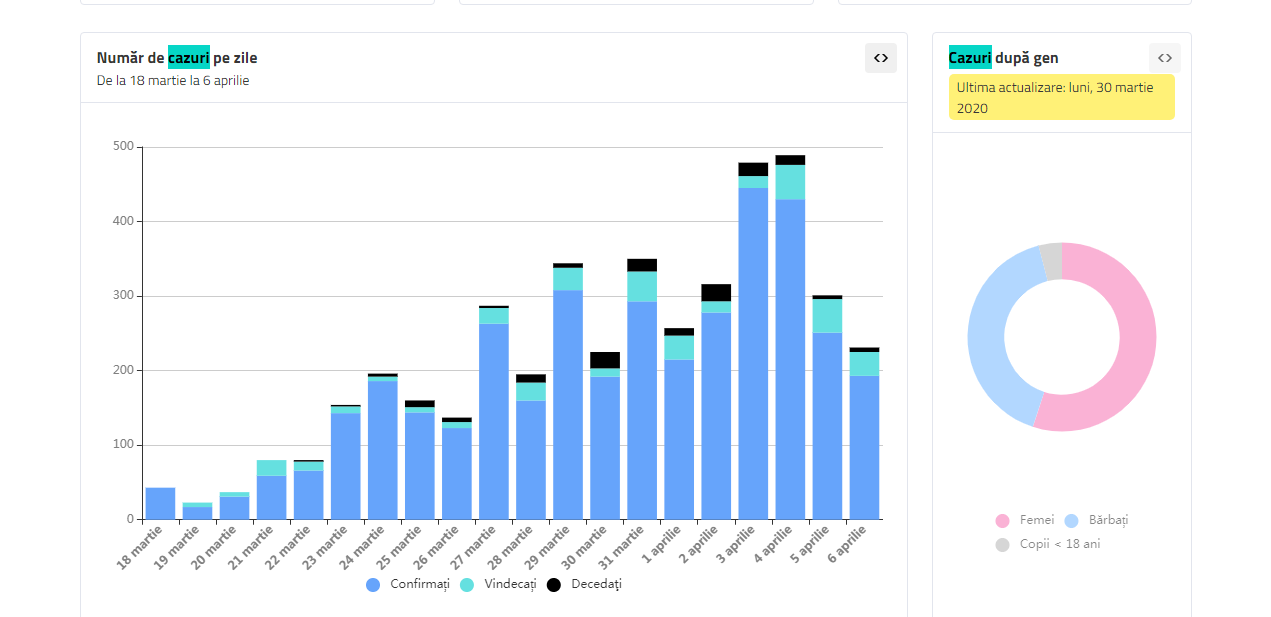Image resolution: width=1271 pixels, height=617 pixels.
Task: Toggle Confirmați series in chart legend
Action: pyautogui.click(x=408, y=584)
